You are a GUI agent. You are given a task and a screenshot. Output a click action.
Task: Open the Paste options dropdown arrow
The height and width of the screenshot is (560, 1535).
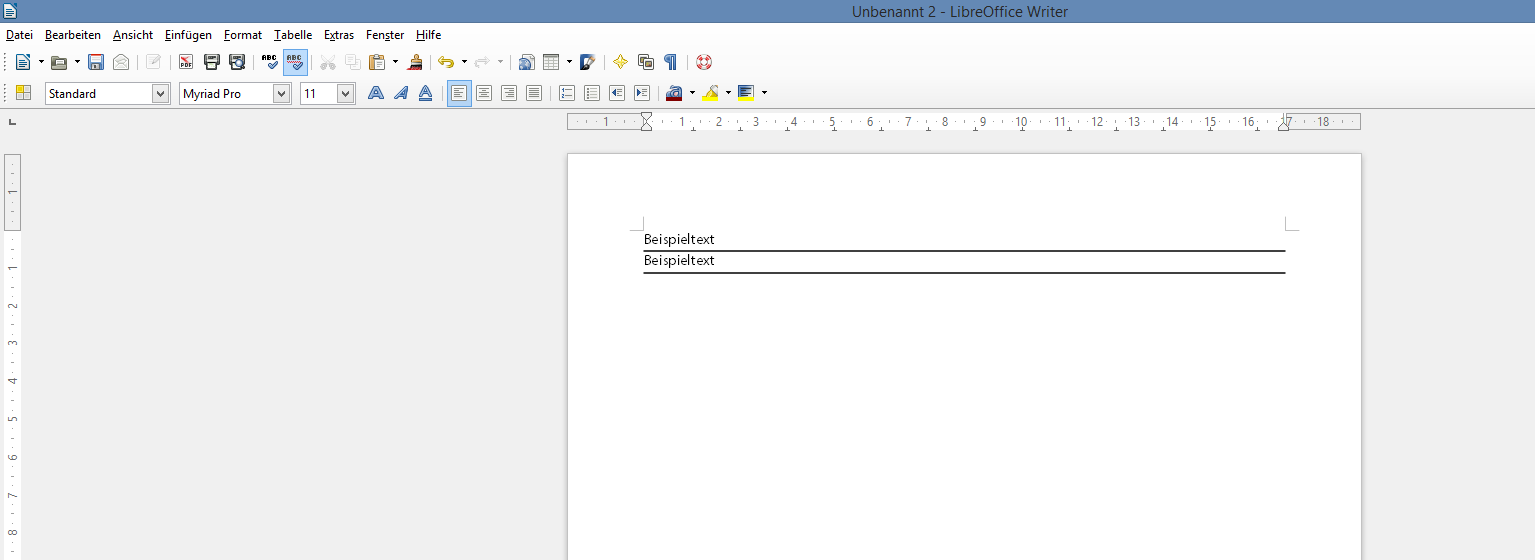(395, 62)
